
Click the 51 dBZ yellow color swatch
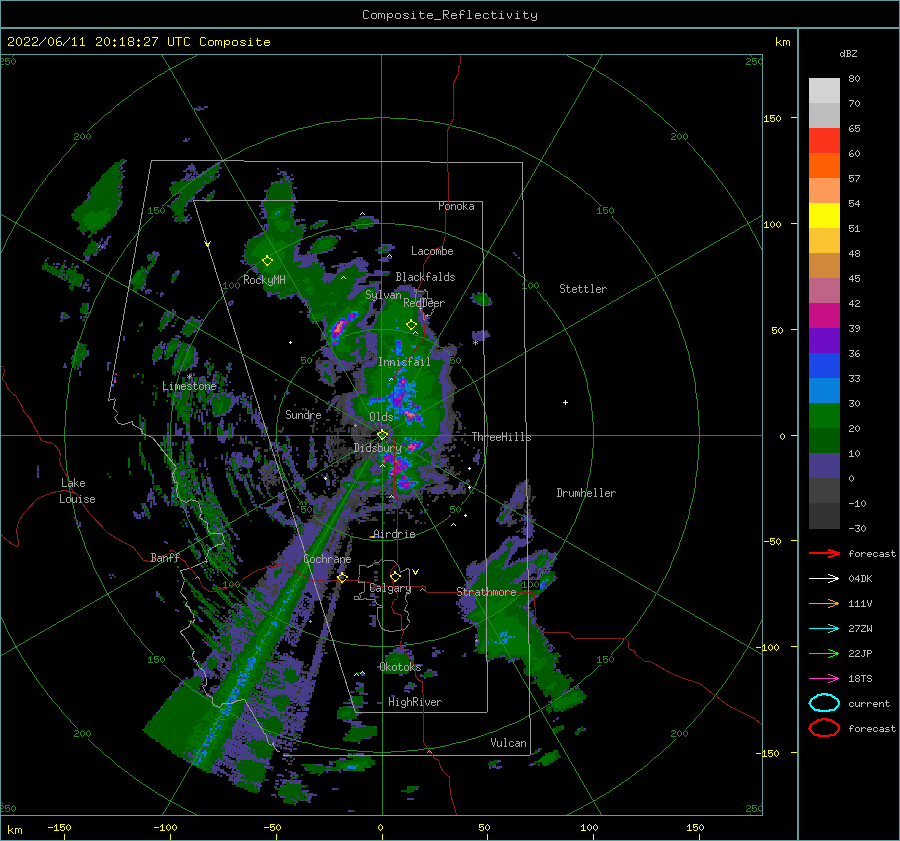tap(824, 215)
